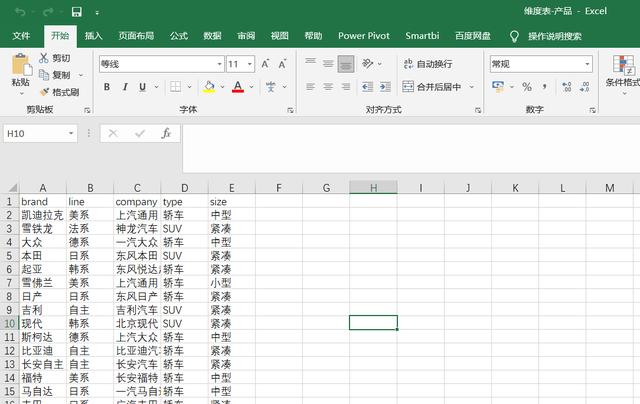
Task: Apply comma style icon
Action: coord(545,87)
